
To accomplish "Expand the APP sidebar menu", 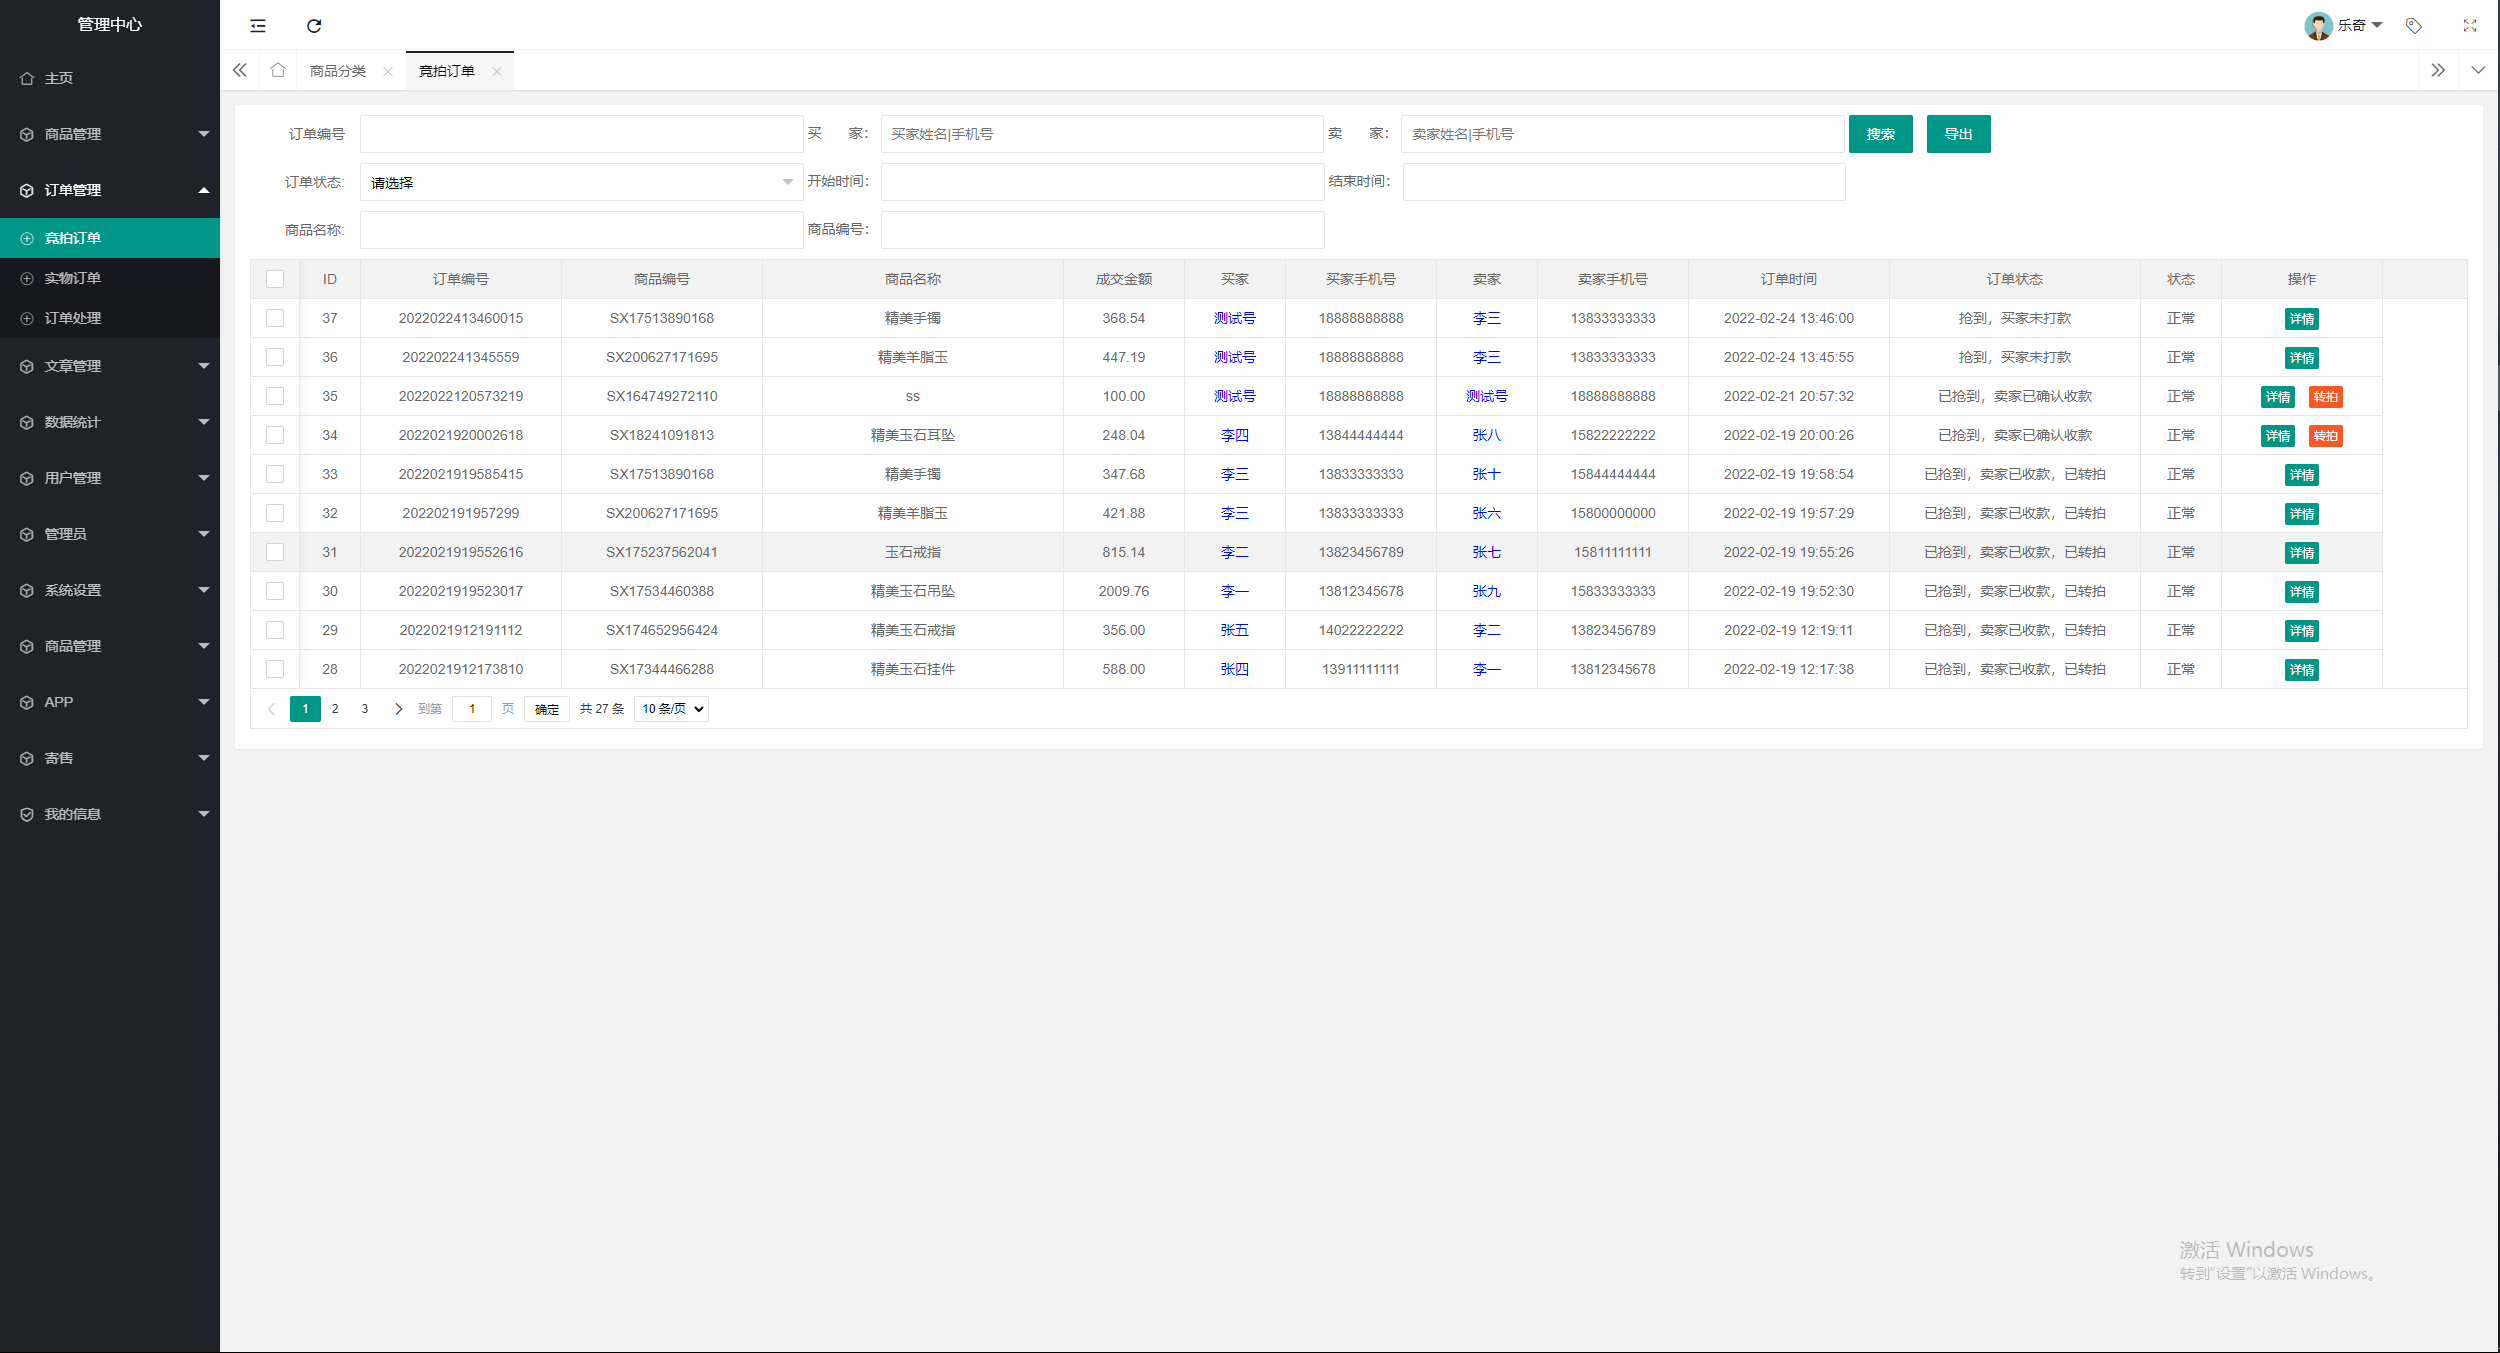I will pos(110,702).
